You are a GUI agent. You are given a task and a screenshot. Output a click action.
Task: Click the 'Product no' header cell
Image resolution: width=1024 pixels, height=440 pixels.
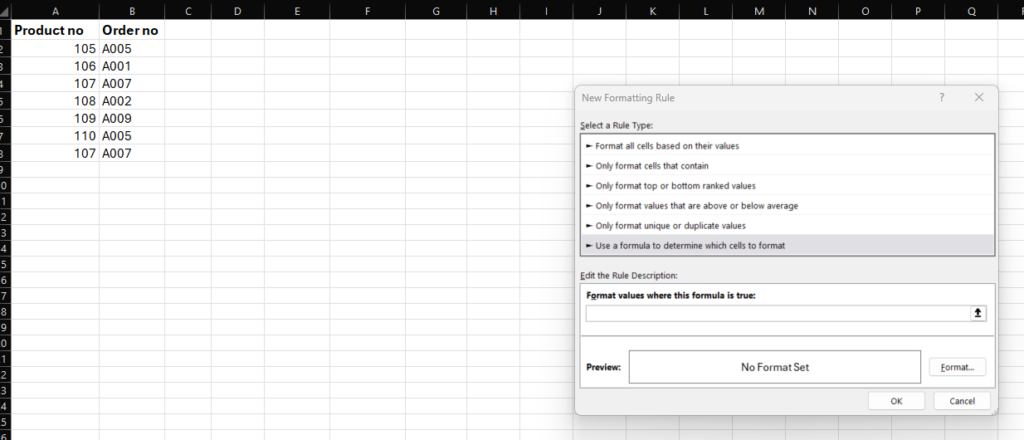click(x=55, y=30)
